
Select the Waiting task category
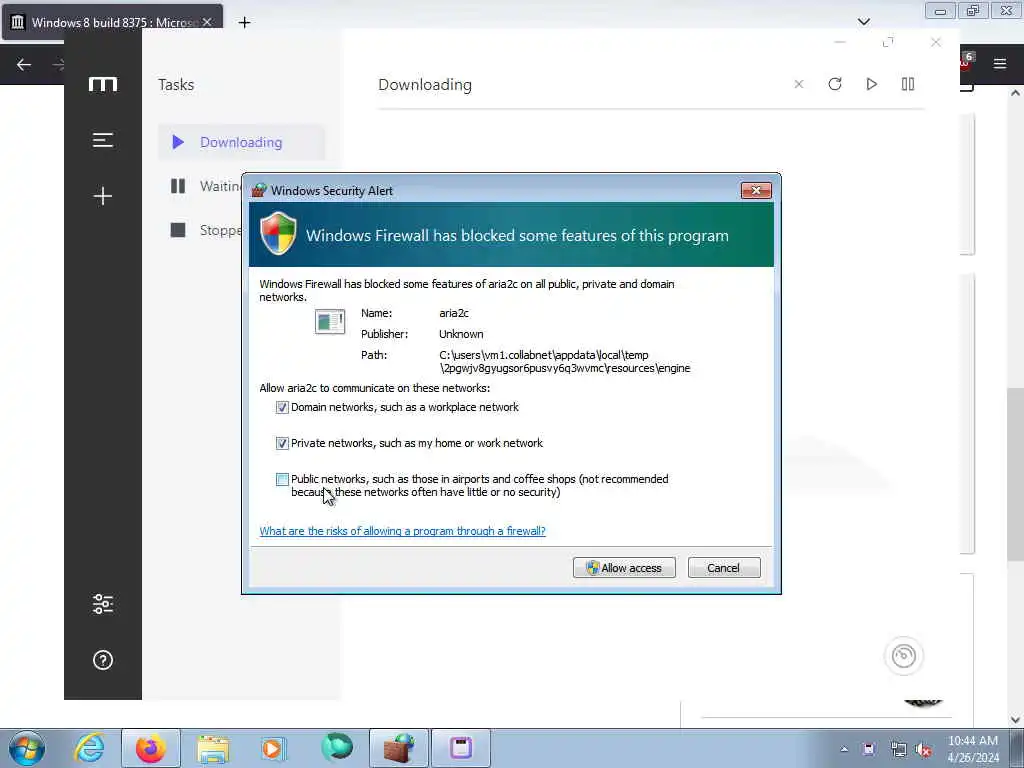pyautogui.click(x=206, y=186)
